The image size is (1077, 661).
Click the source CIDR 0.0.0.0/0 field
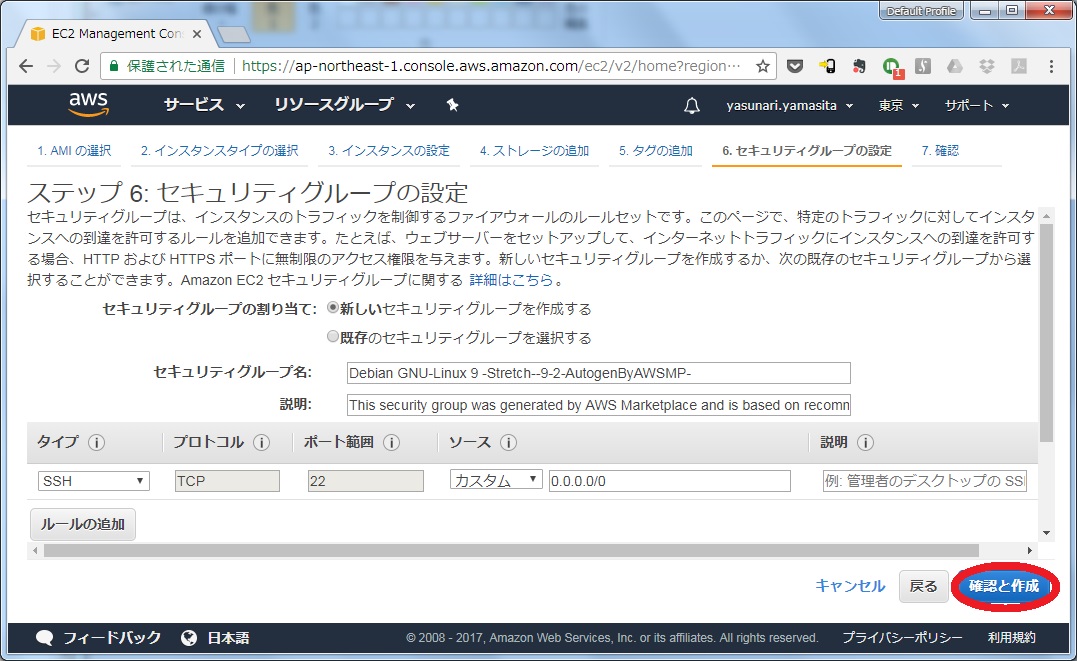pos(670,481)
